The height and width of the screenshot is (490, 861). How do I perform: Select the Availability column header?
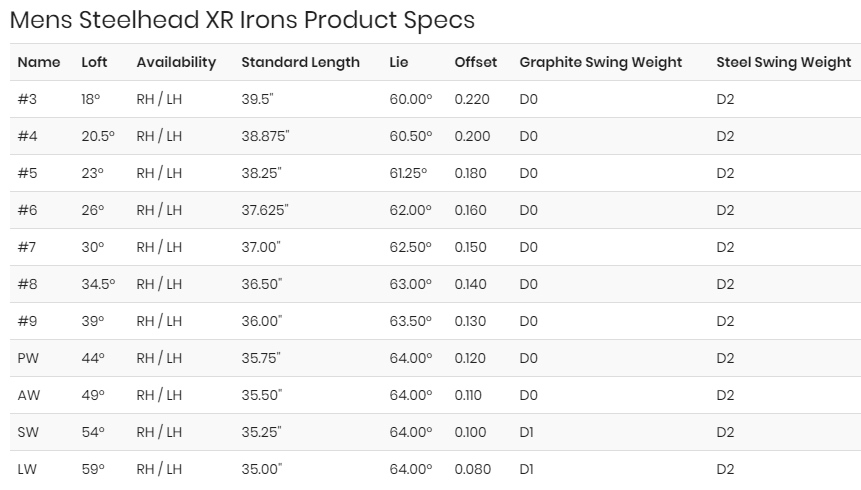(176, 62)
